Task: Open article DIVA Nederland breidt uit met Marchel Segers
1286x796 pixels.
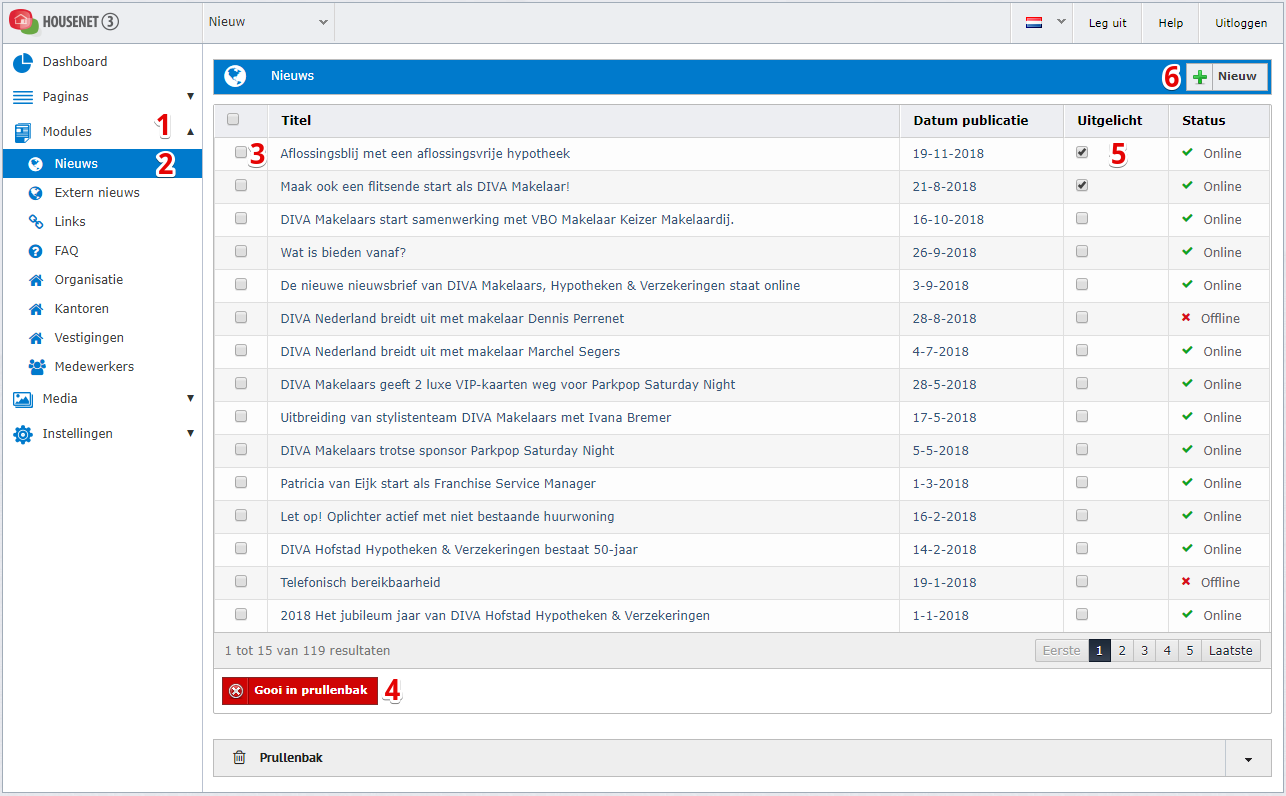Action: click(450, 351)
